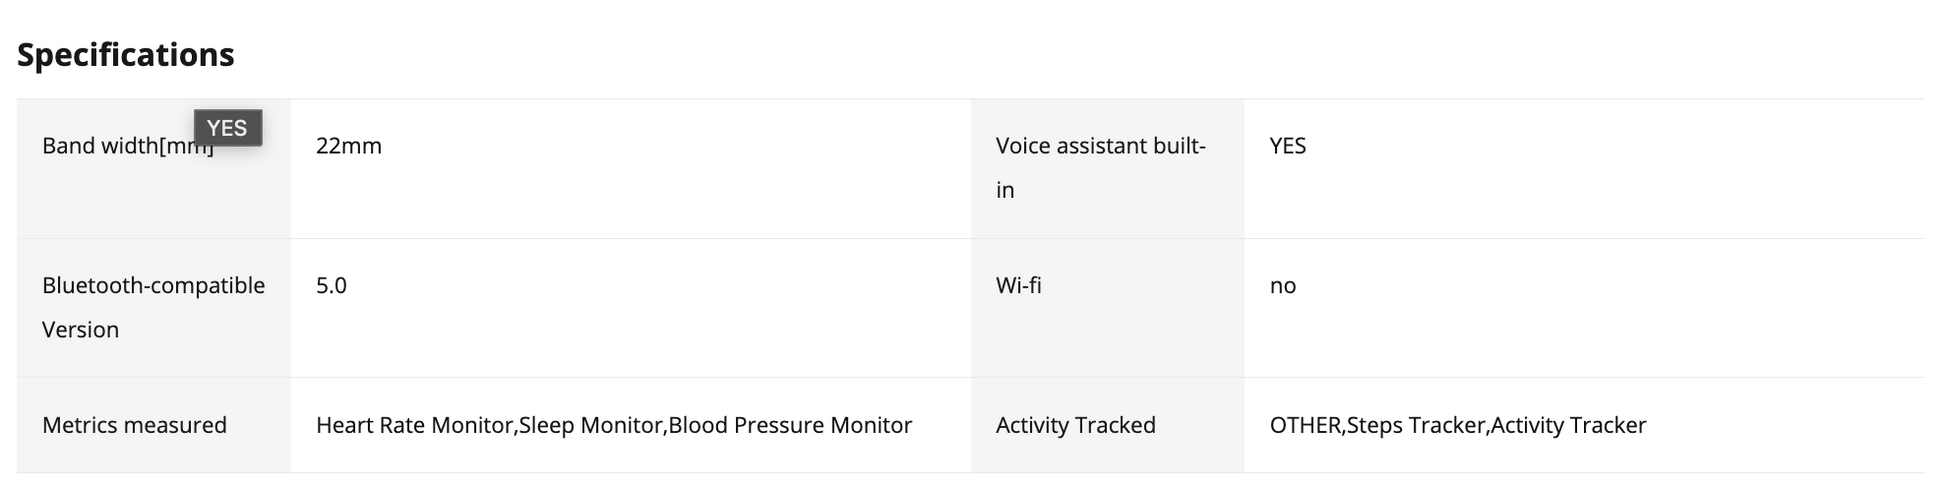The image size is (1946, 488).
Task: Select the Voice assistant built-in label
Action: click(1101, 168)
